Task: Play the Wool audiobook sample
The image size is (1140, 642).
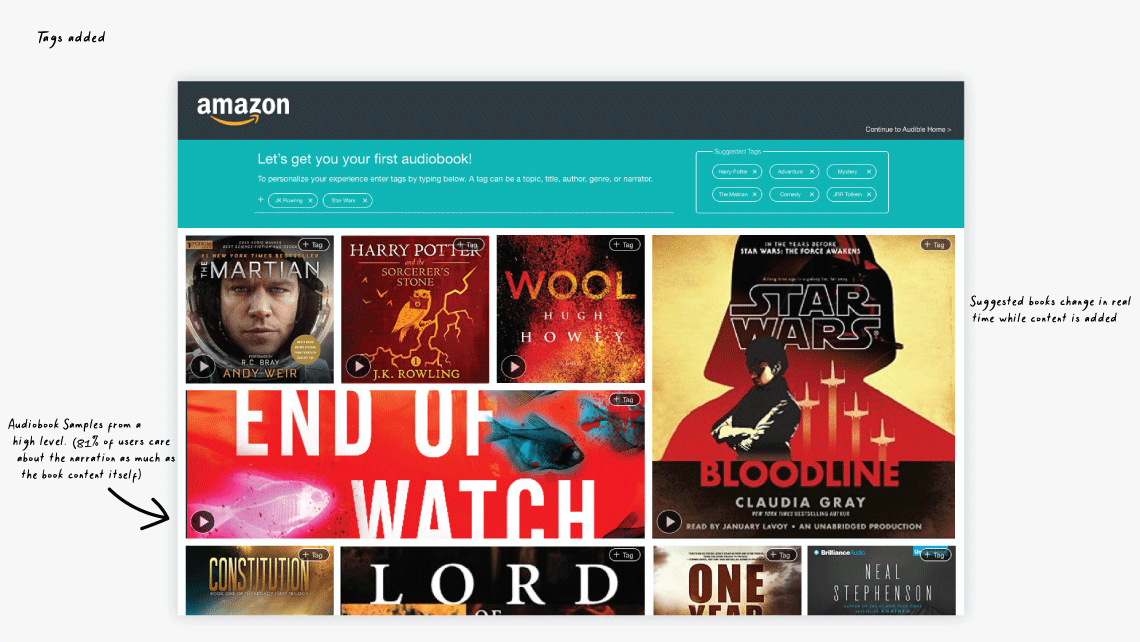Action: (513, 366)
